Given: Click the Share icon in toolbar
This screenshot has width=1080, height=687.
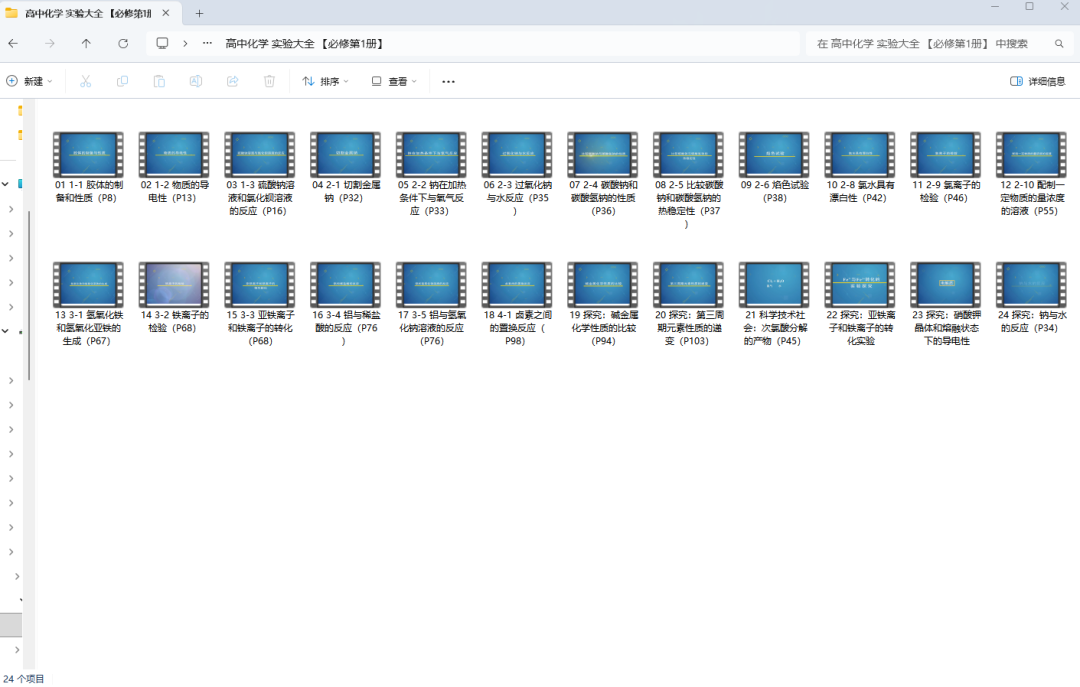Looking at the screenshot, I should [233, 81].
